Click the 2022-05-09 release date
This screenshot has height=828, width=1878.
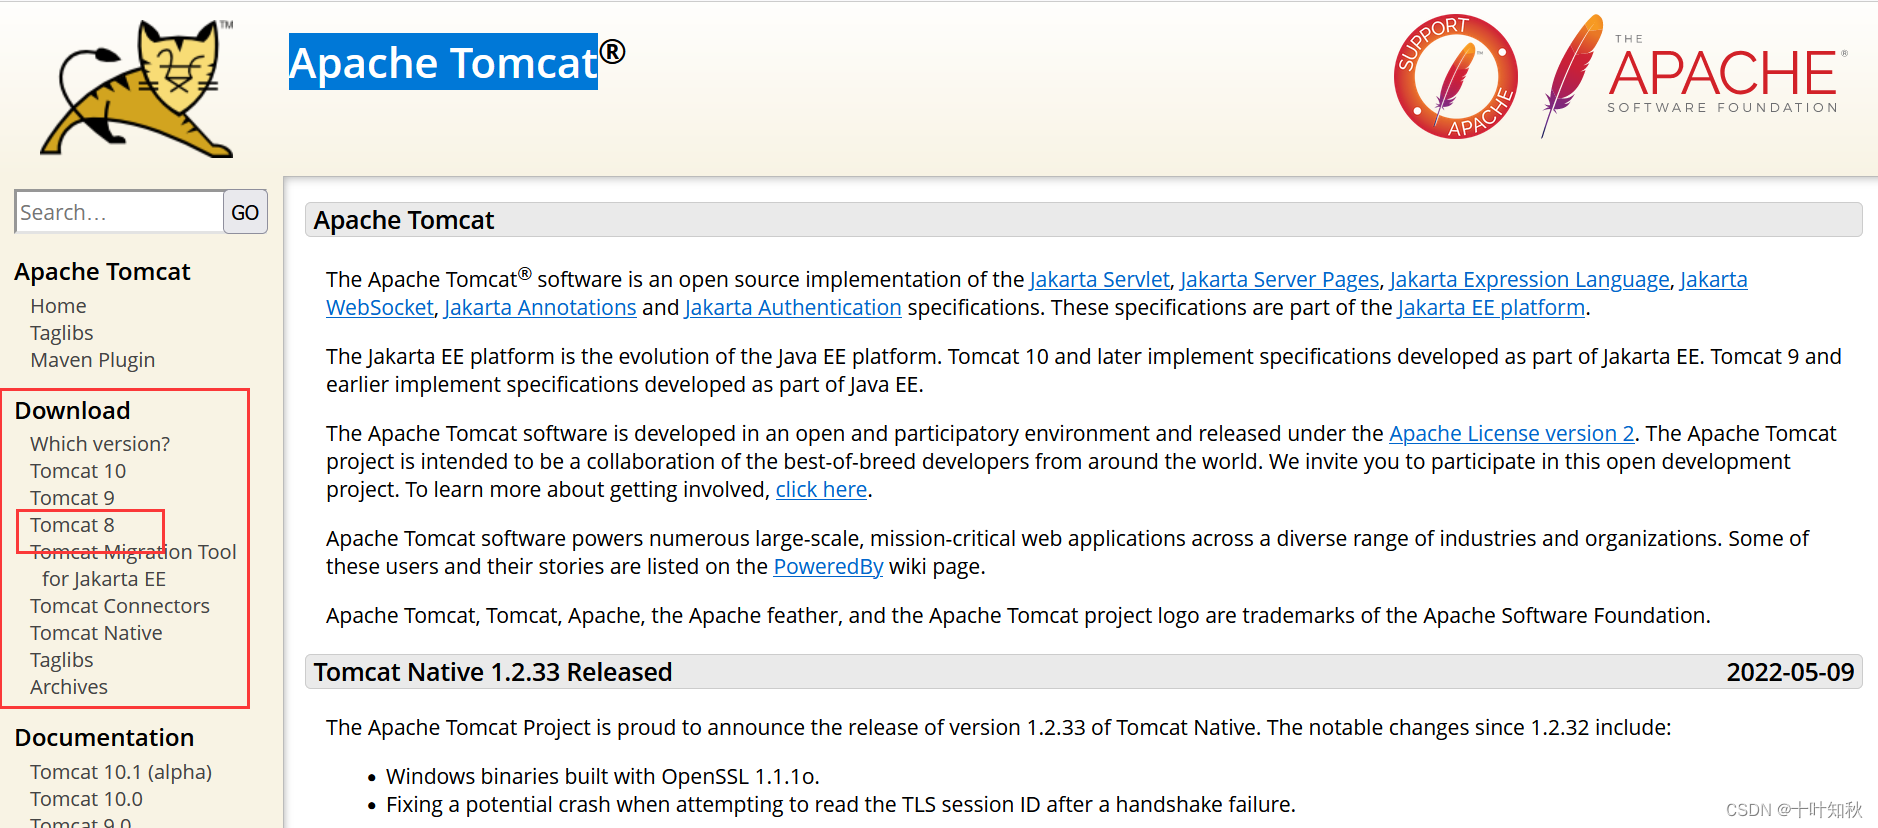pyautogui.click(x=1790, y=672)
